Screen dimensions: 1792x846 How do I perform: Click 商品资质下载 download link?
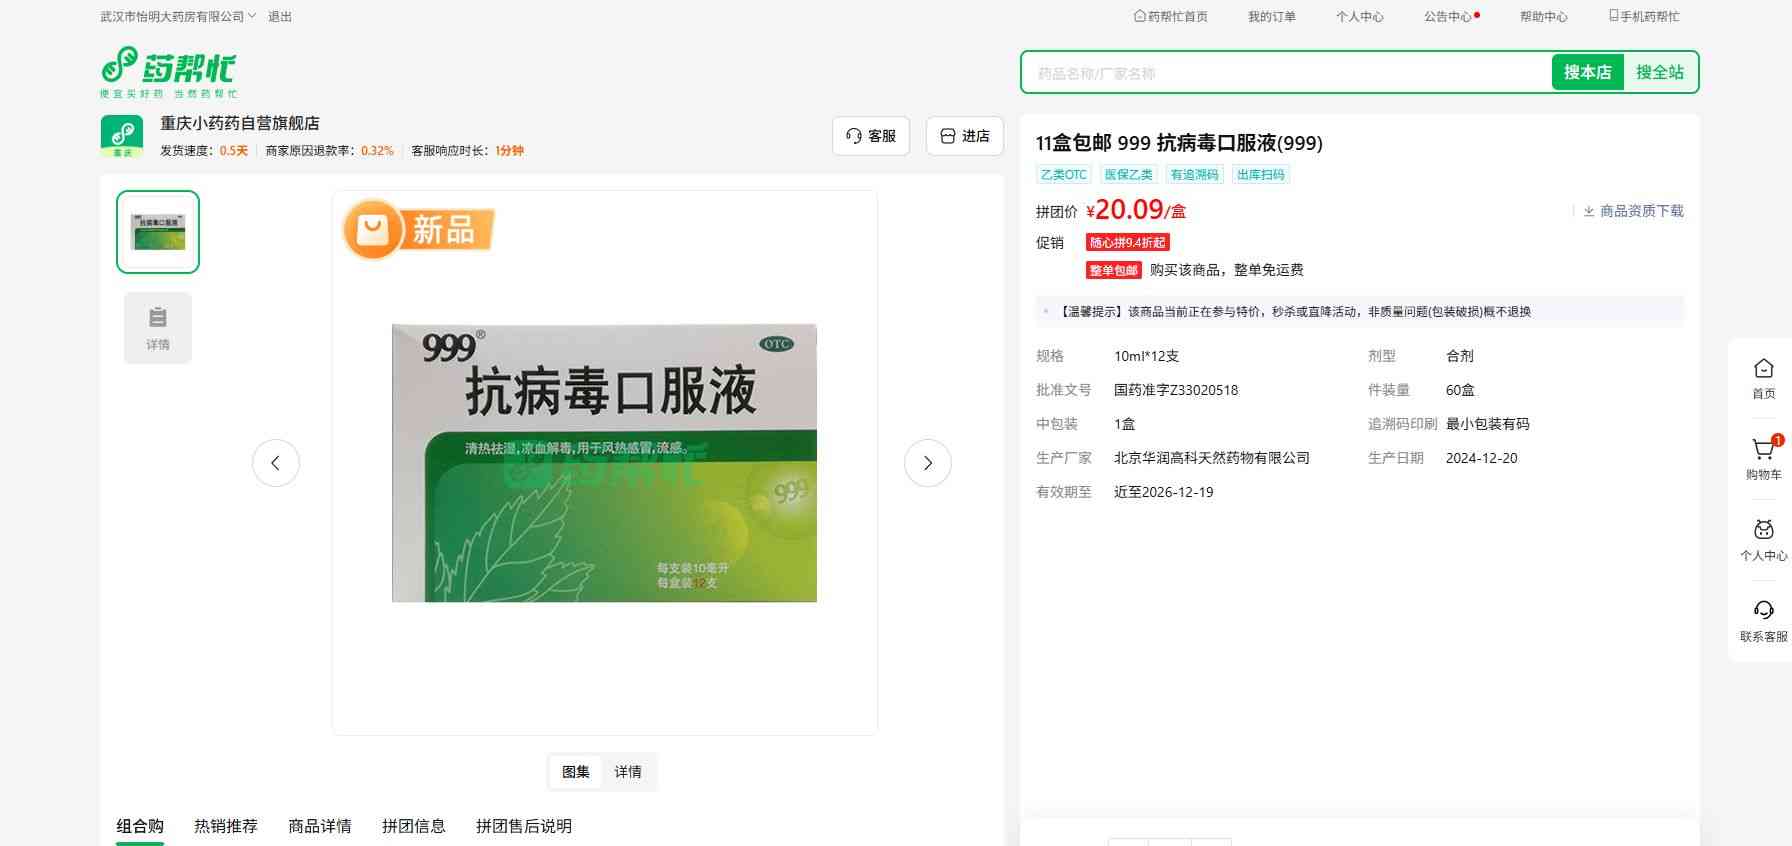point(1634,211)
